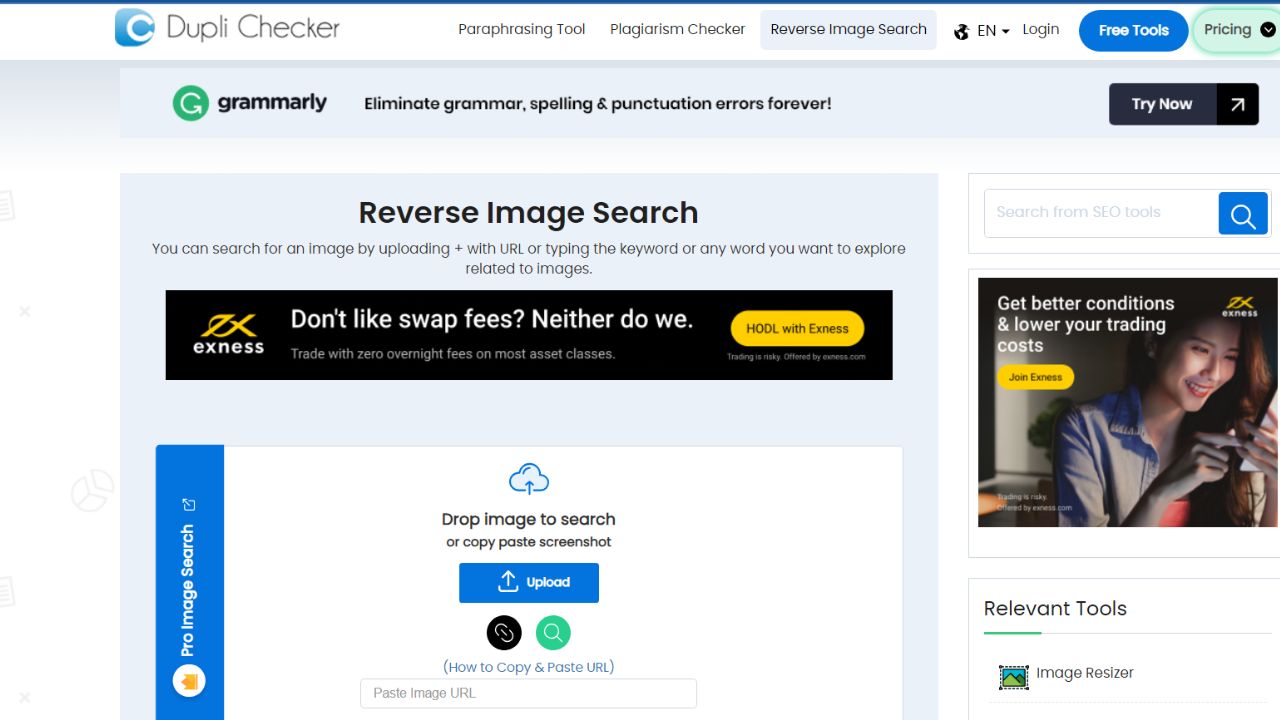Click the Relevant Tools heading

[1055, 608]
